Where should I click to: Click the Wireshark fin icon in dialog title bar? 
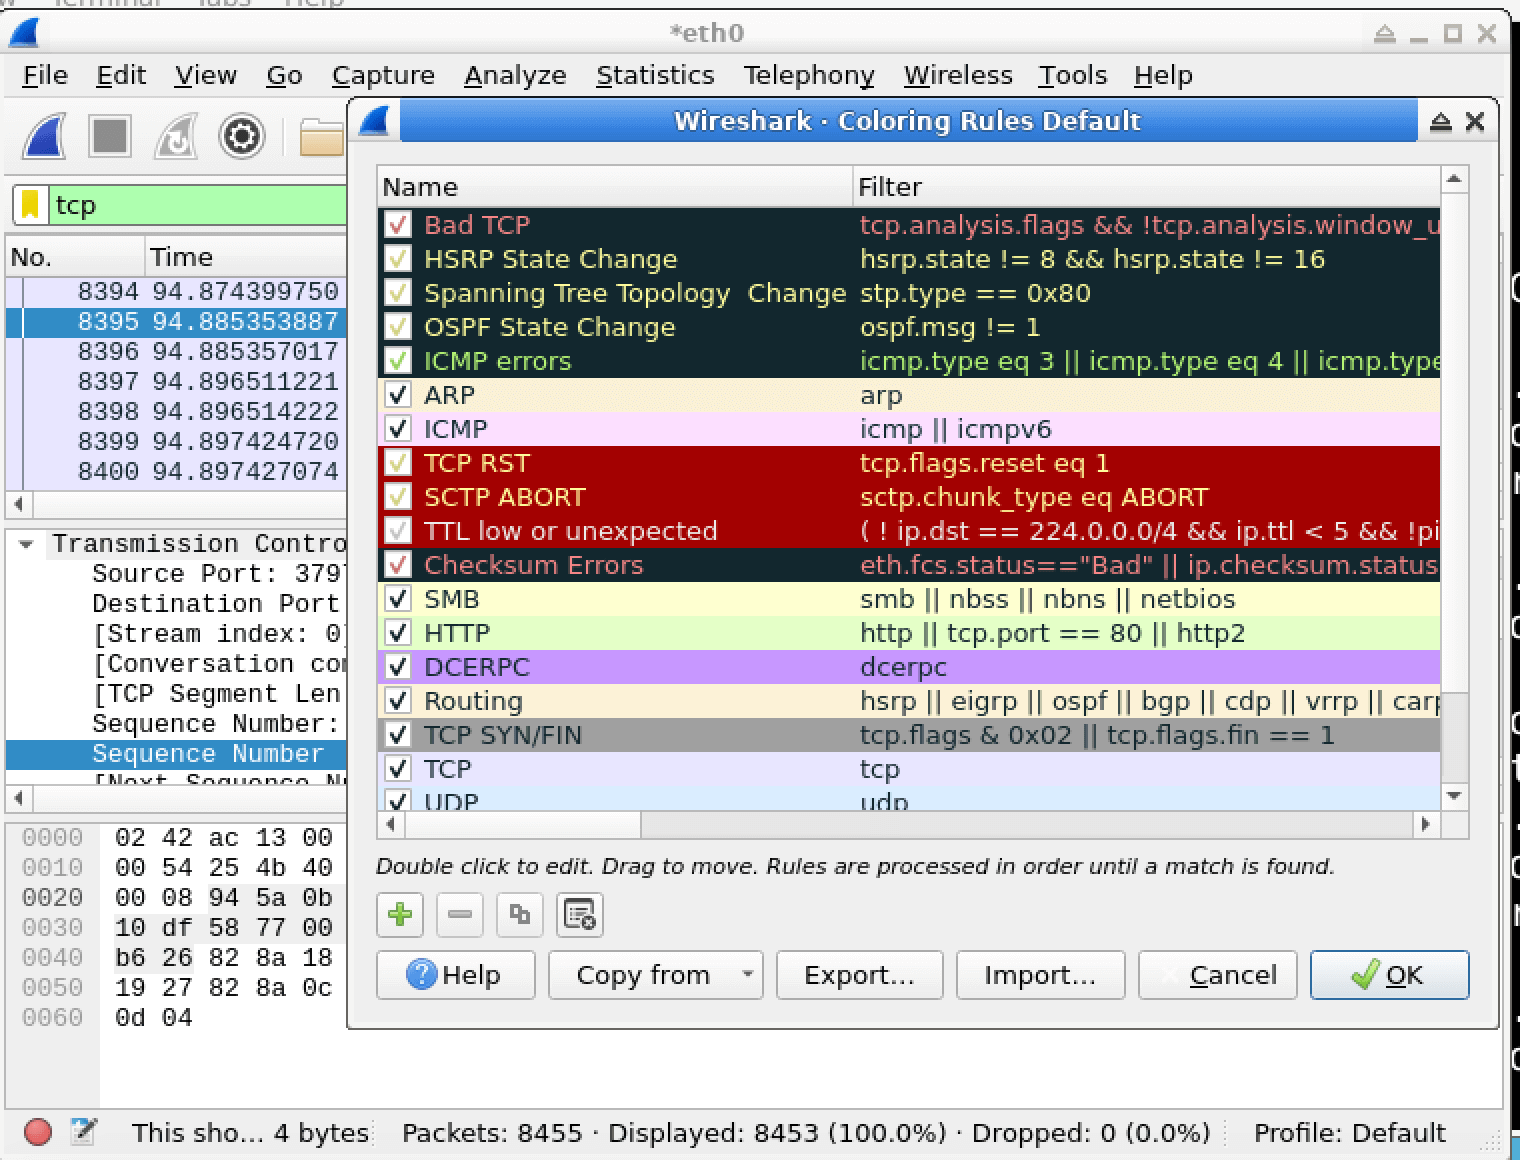tap(375, 121)
